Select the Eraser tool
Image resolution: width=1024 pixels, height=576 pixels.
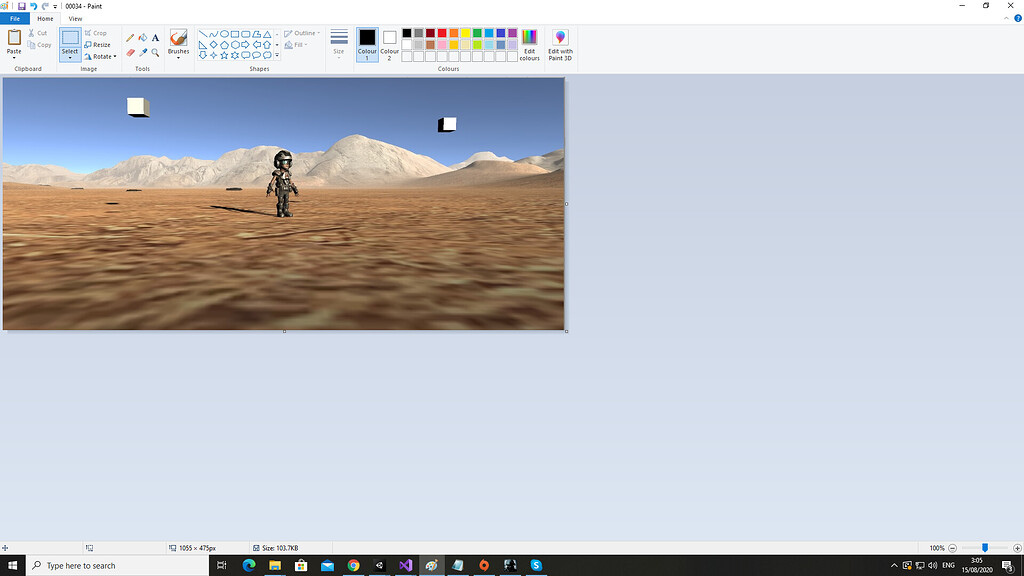(128, 51)
